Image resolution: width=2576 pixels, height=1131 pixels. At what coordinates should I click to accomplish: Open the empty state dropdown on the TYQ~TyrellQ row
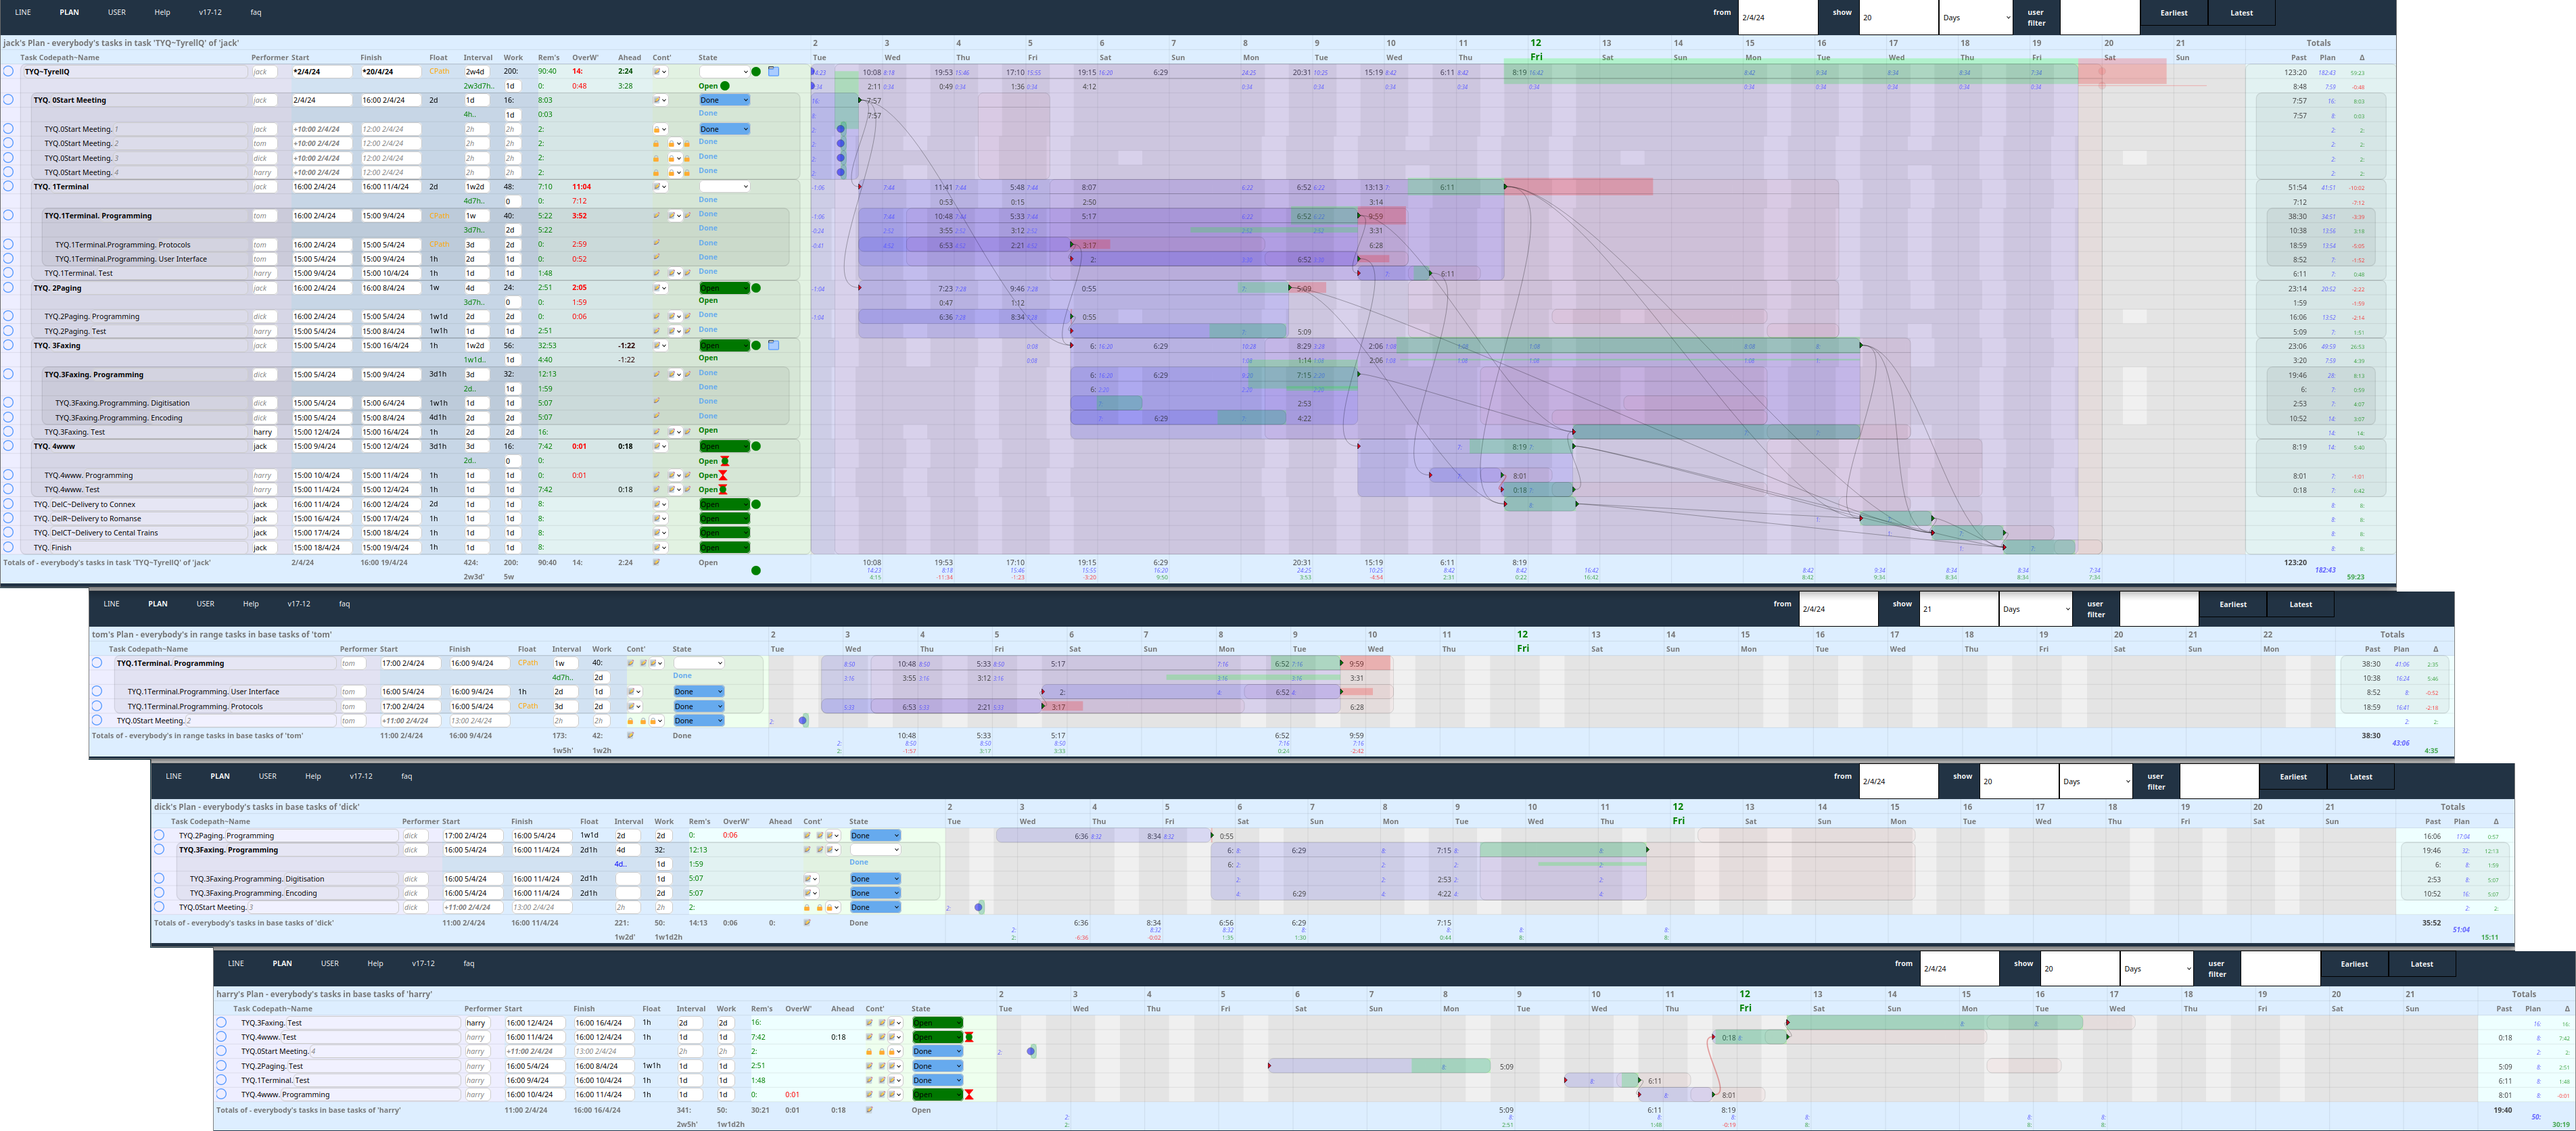coord(724,72)
